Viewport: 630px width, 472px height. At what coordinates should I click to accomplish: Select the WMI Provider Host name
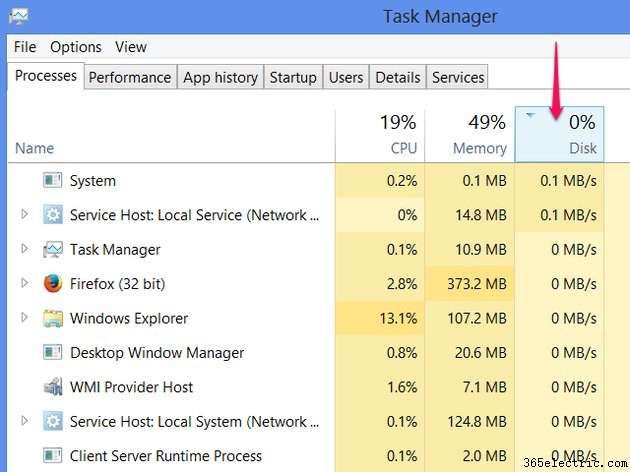coord(131,387)
